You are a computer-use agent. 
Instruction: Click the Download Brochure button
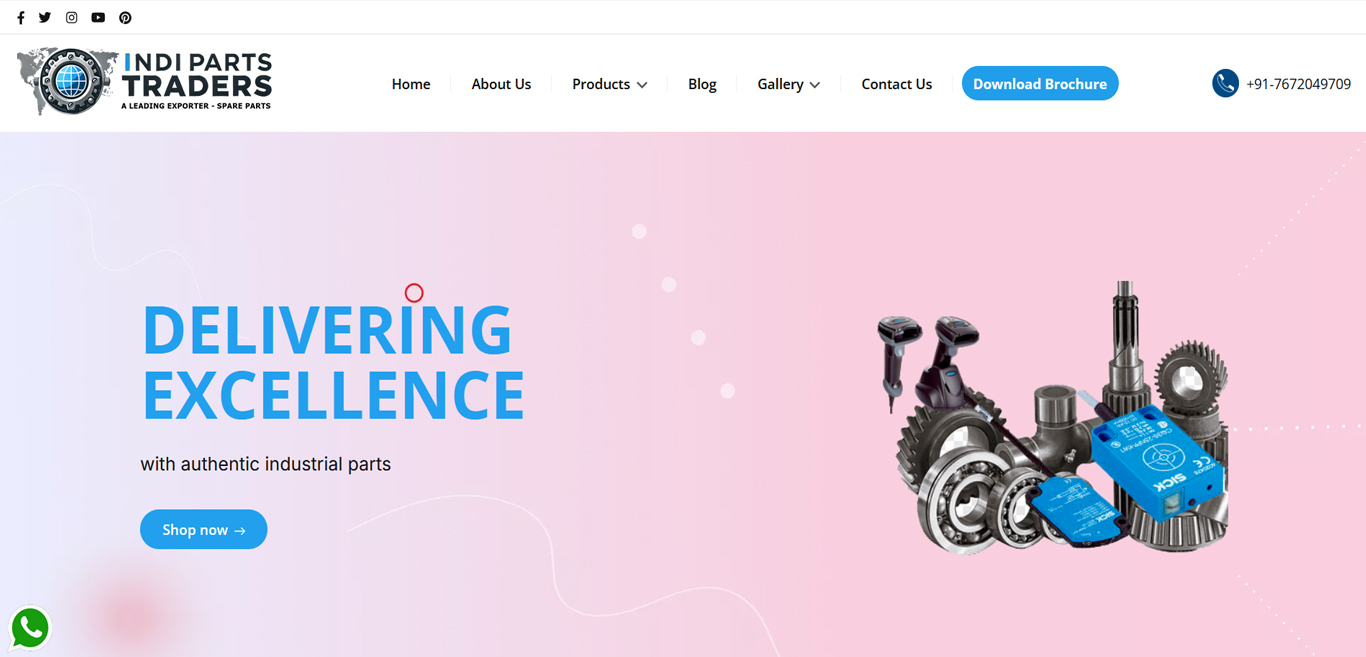(1040, 83)
